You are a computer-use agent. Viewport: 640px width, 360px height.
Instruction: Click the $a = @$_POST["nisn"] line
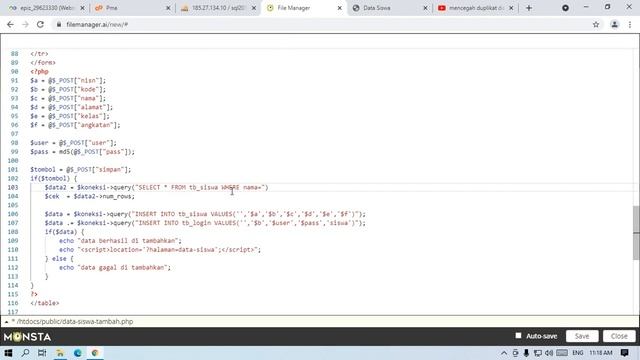point(68,80)
